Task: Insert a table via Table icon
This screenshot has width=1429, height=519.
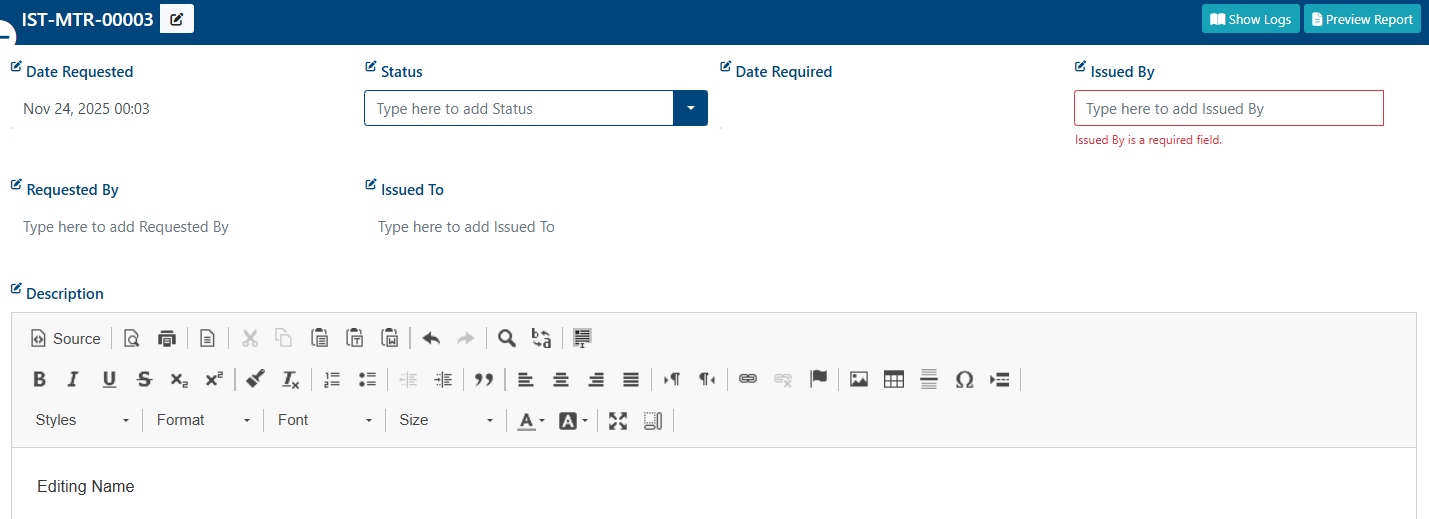Action: click(894, 380)
